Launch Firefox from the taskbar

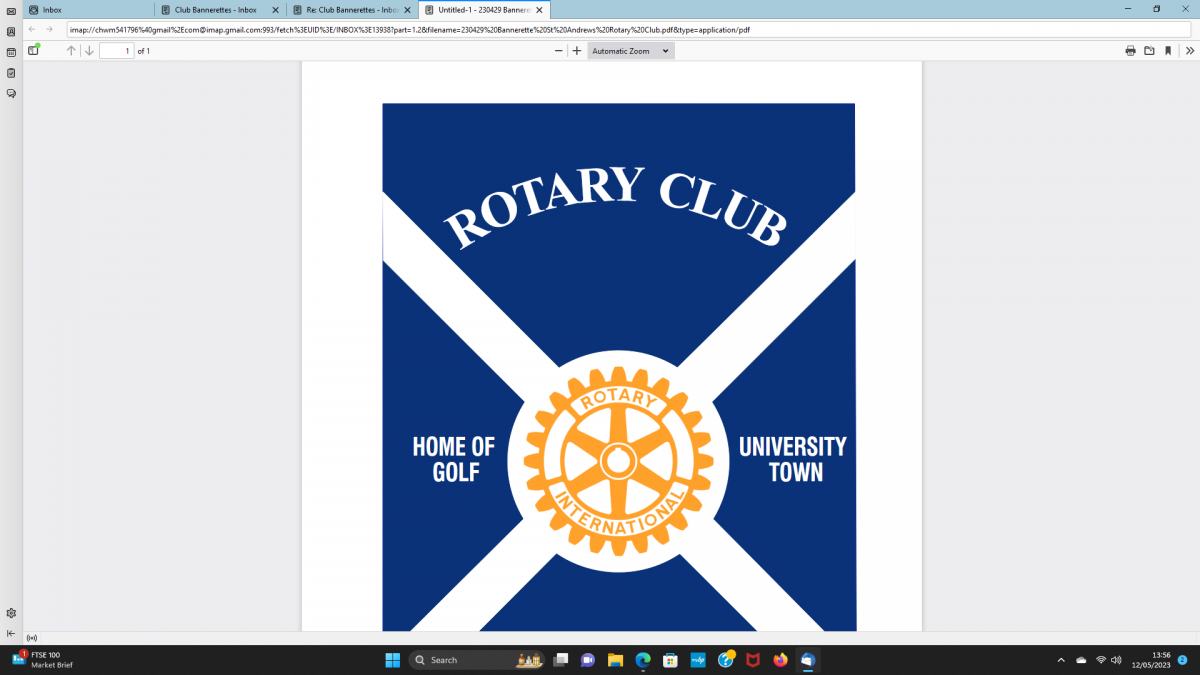click(x=780, y=660)
